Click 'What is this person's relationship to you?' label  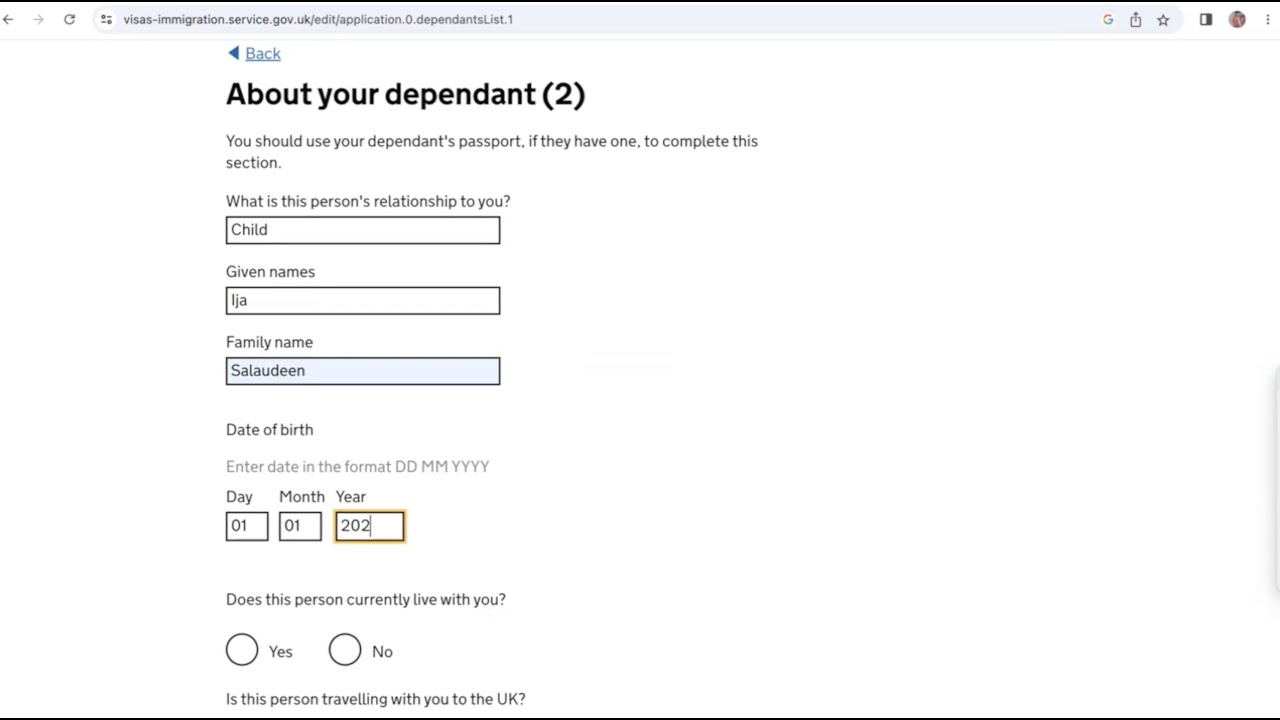[x=368, y=201]
